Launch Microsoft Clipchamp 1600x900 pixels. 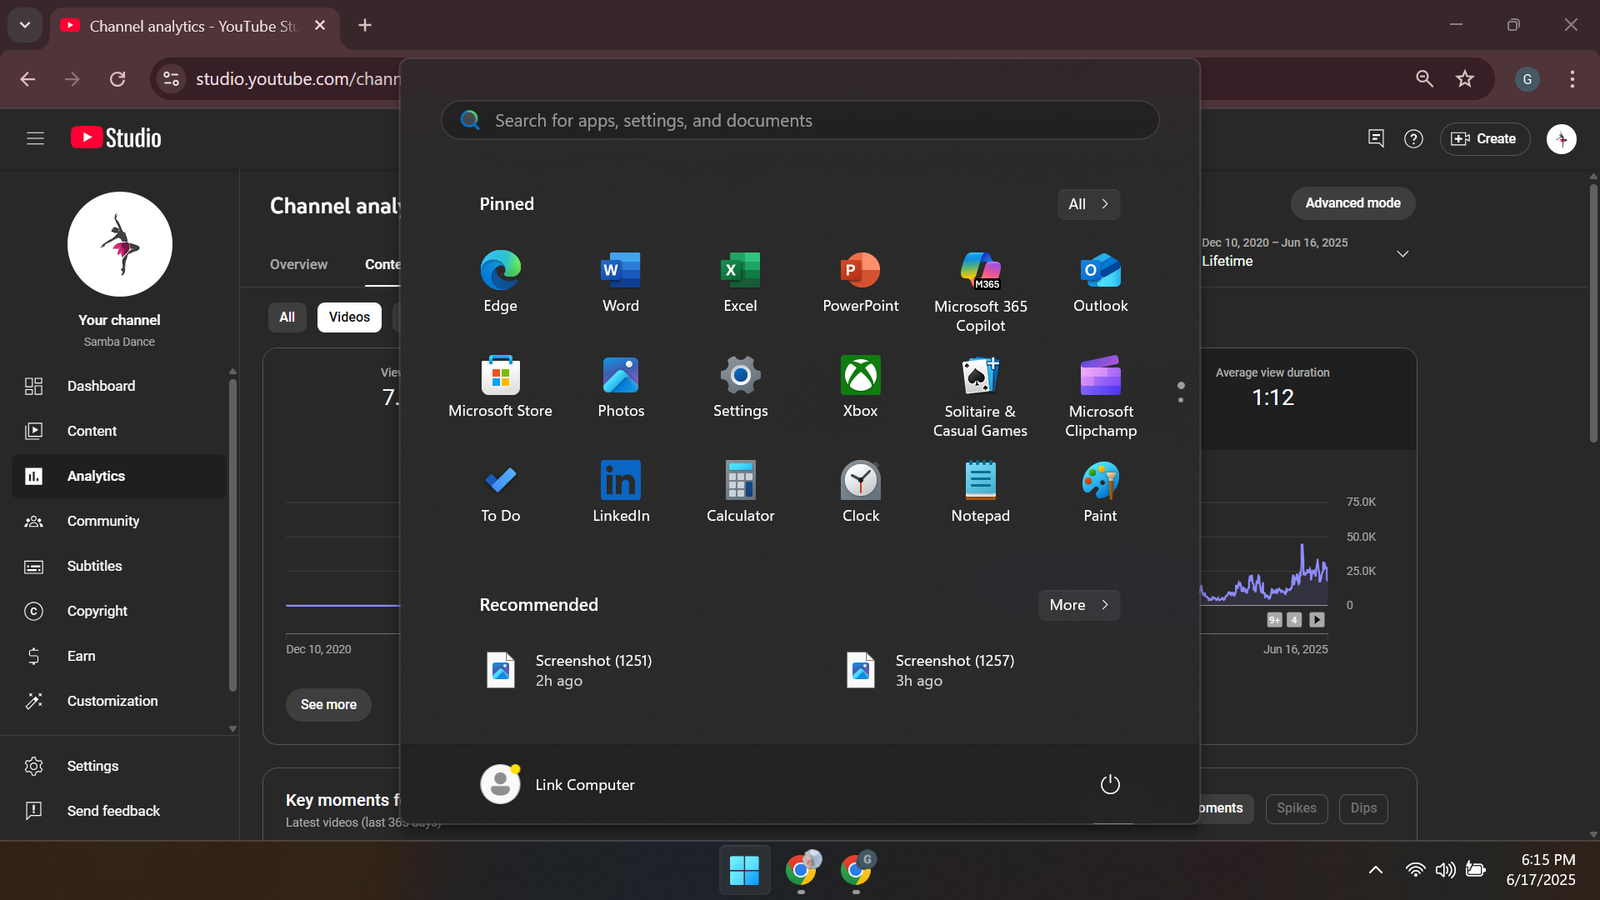(1100, 396)
